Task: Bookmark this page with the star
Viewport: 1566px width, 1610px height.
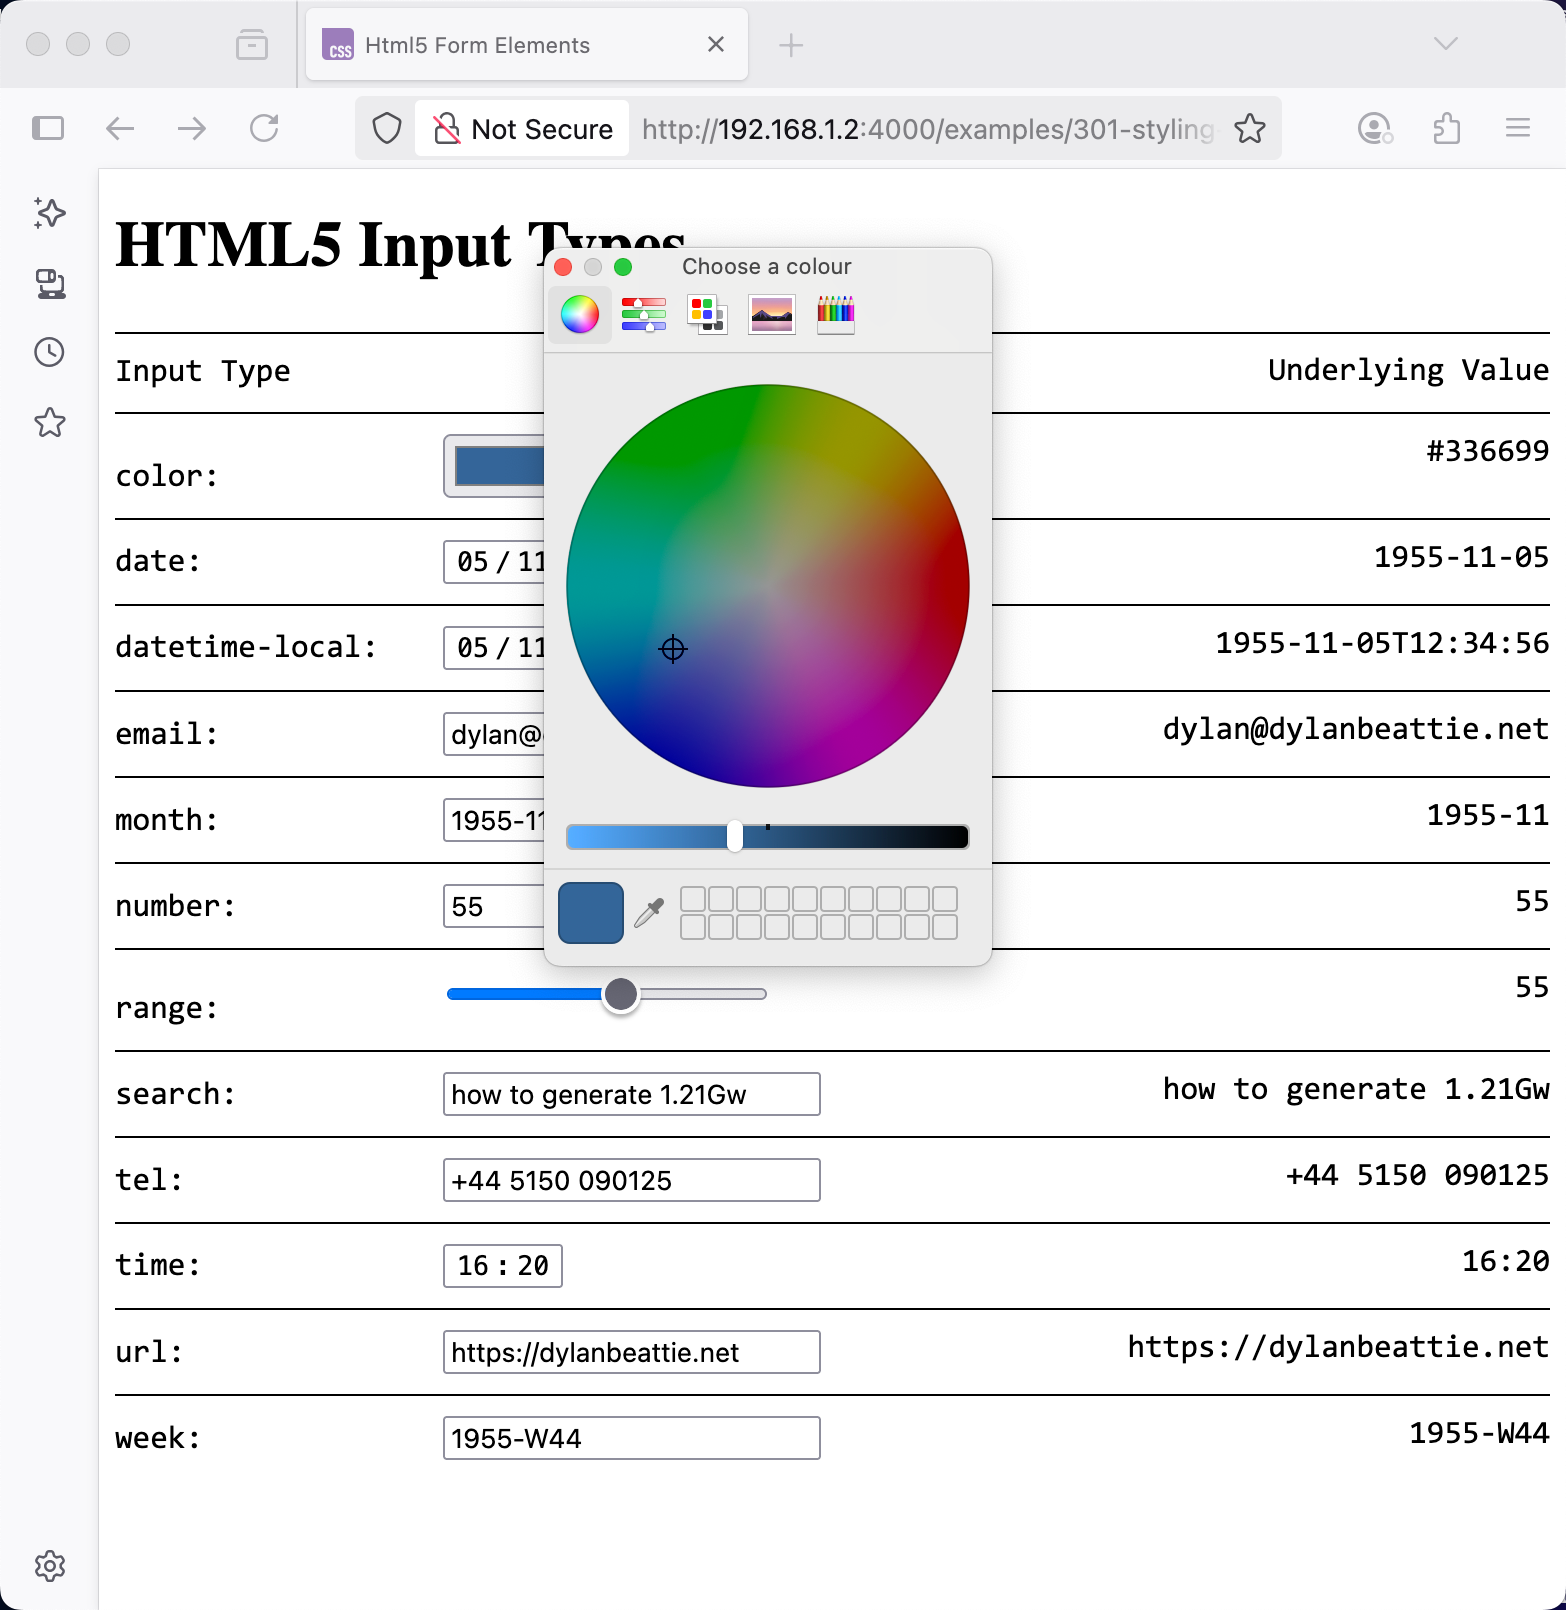Action: coord(1250,128)
